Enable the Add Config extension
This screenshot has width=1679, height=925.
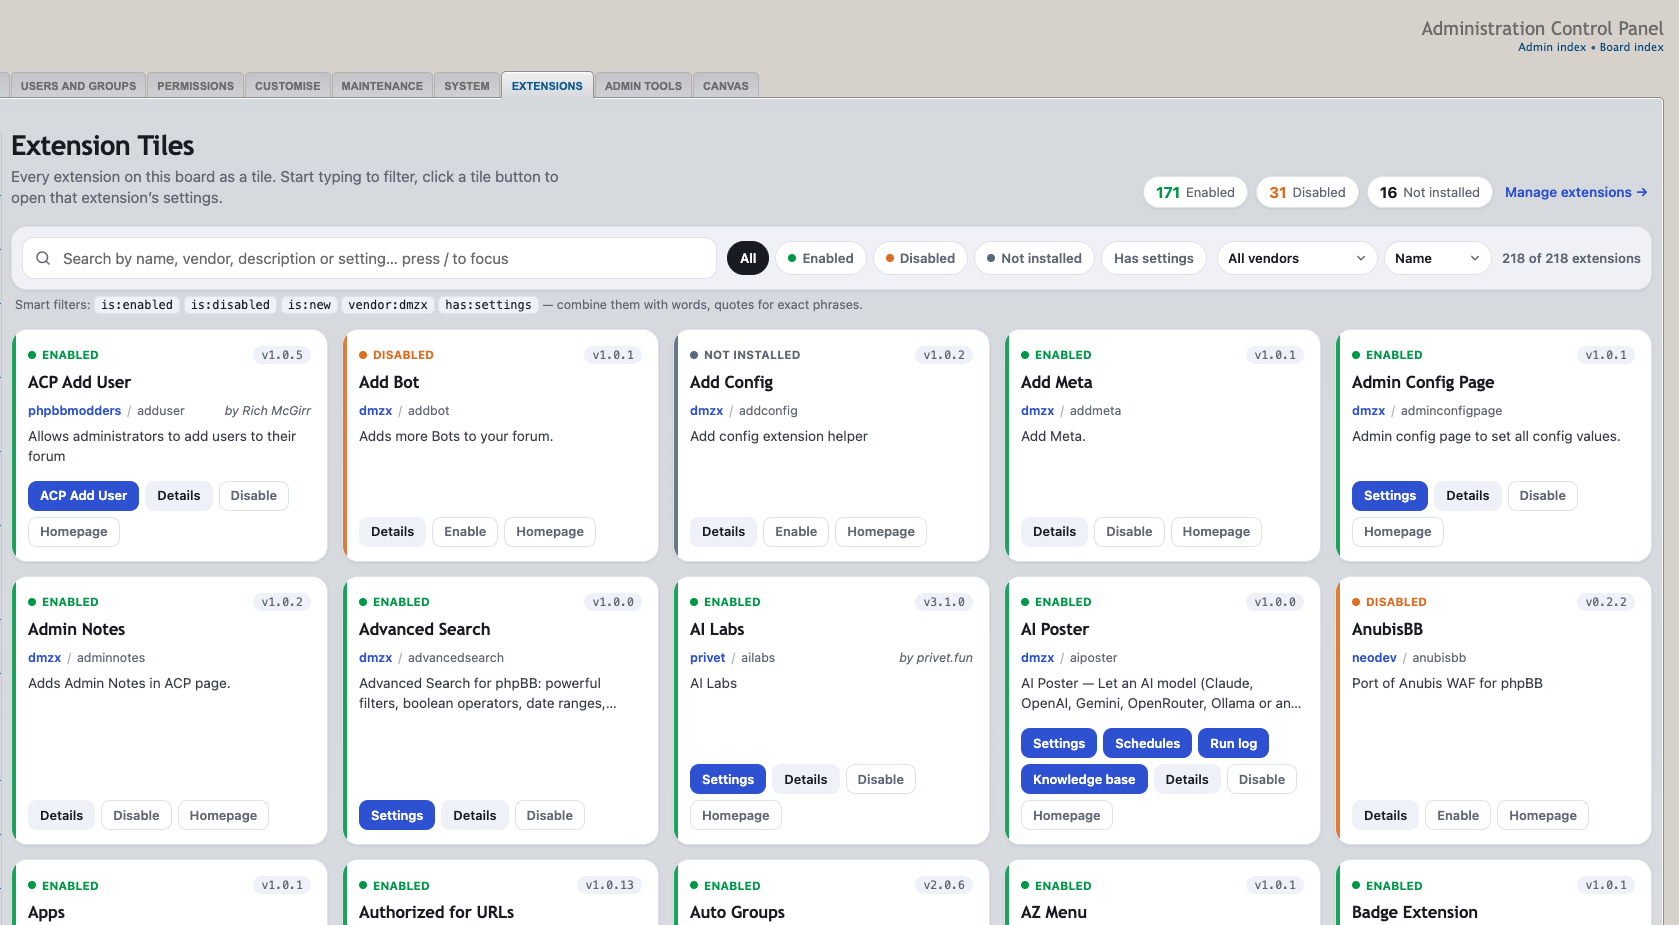(796, 532)
